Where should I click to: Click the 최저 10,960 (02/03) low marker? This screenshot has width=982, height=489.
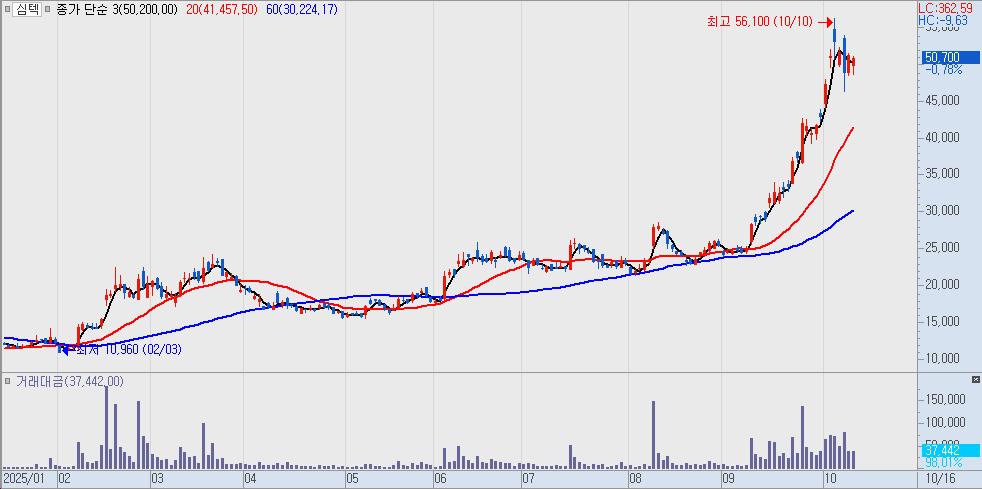pyautogui.click(x=128, y=350)
